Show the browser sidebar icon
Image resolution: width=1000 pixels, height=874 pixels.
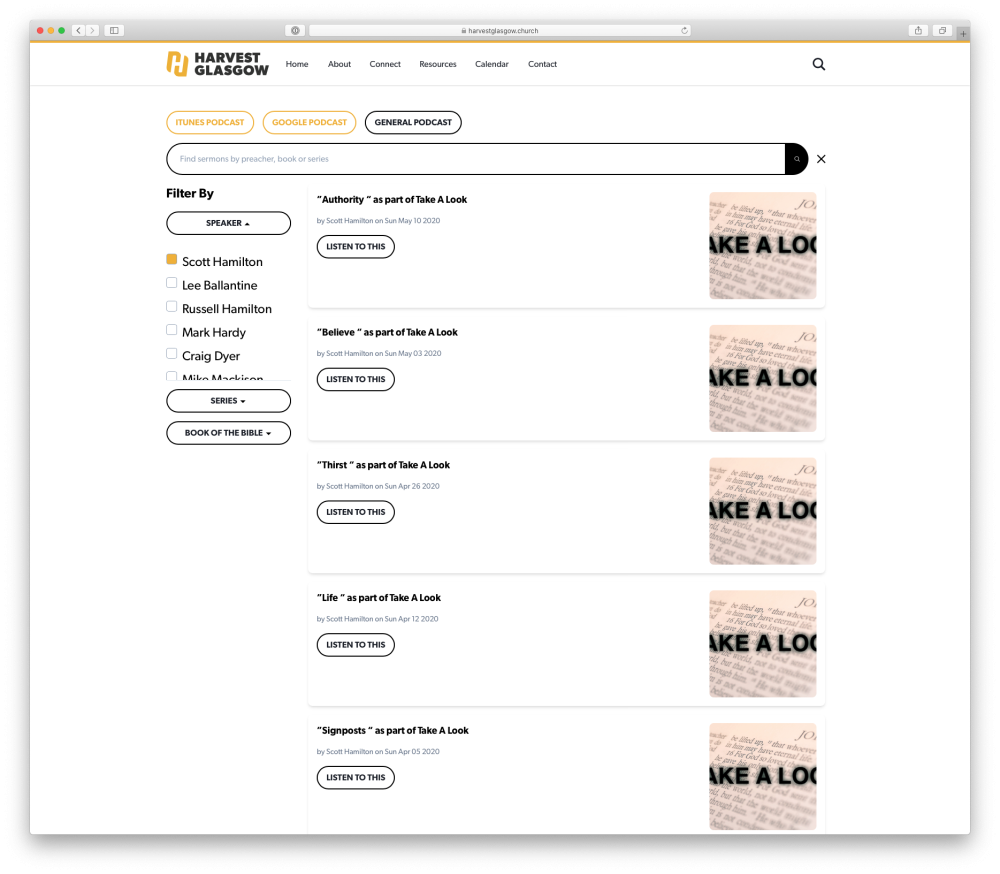(114, 30)
